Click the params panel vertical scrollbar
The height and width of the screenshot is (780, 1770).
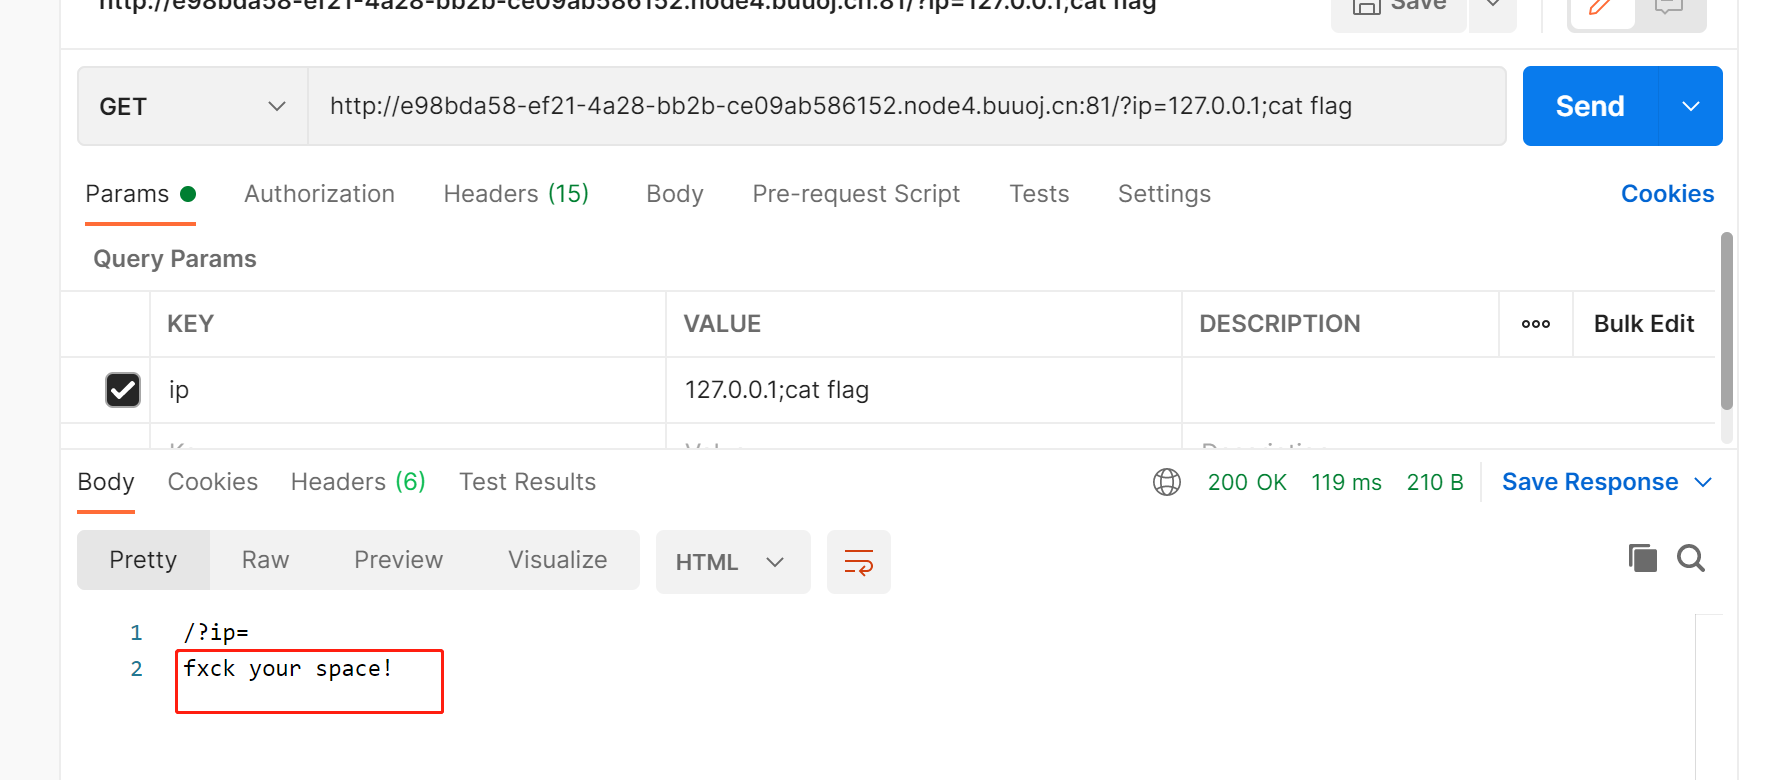coord(1726,320)
